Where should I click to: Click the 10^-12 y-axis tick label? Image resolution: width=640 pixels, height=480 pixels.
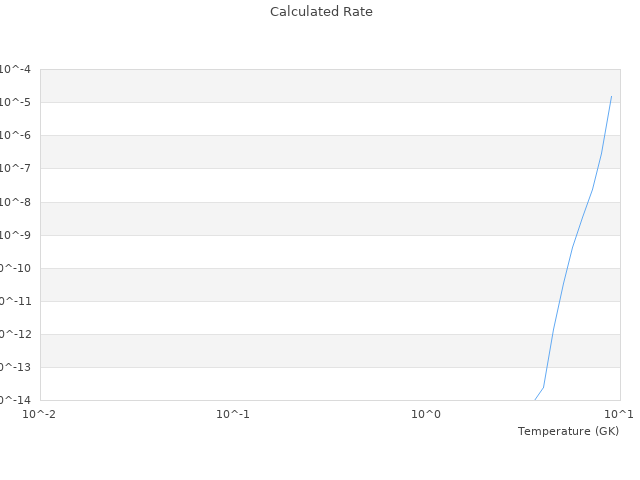tap(16, 334)
